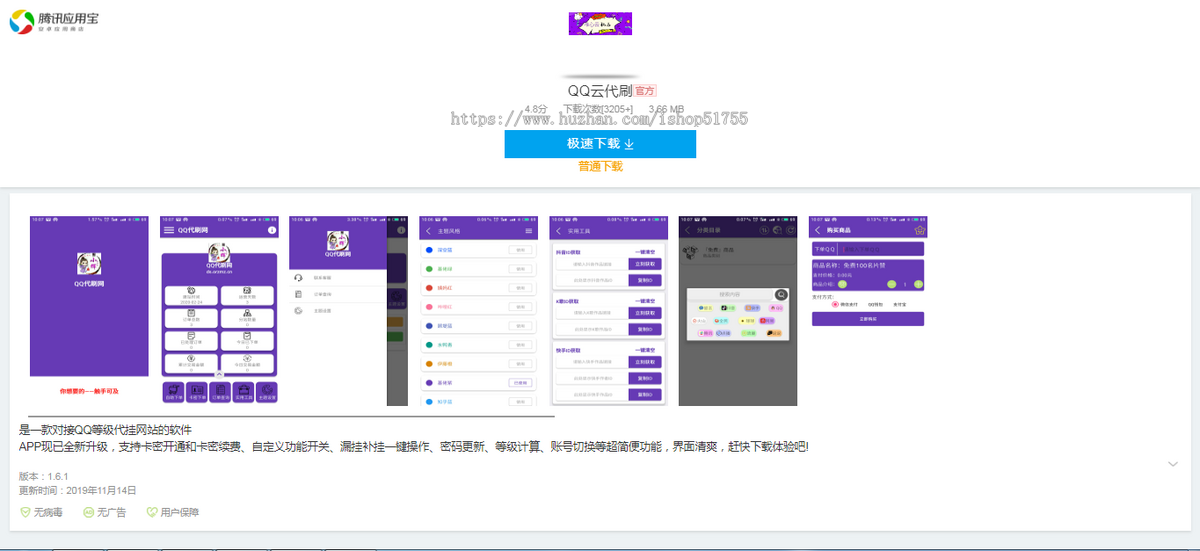Open the side drawer screenshot

tap(349, 310)
